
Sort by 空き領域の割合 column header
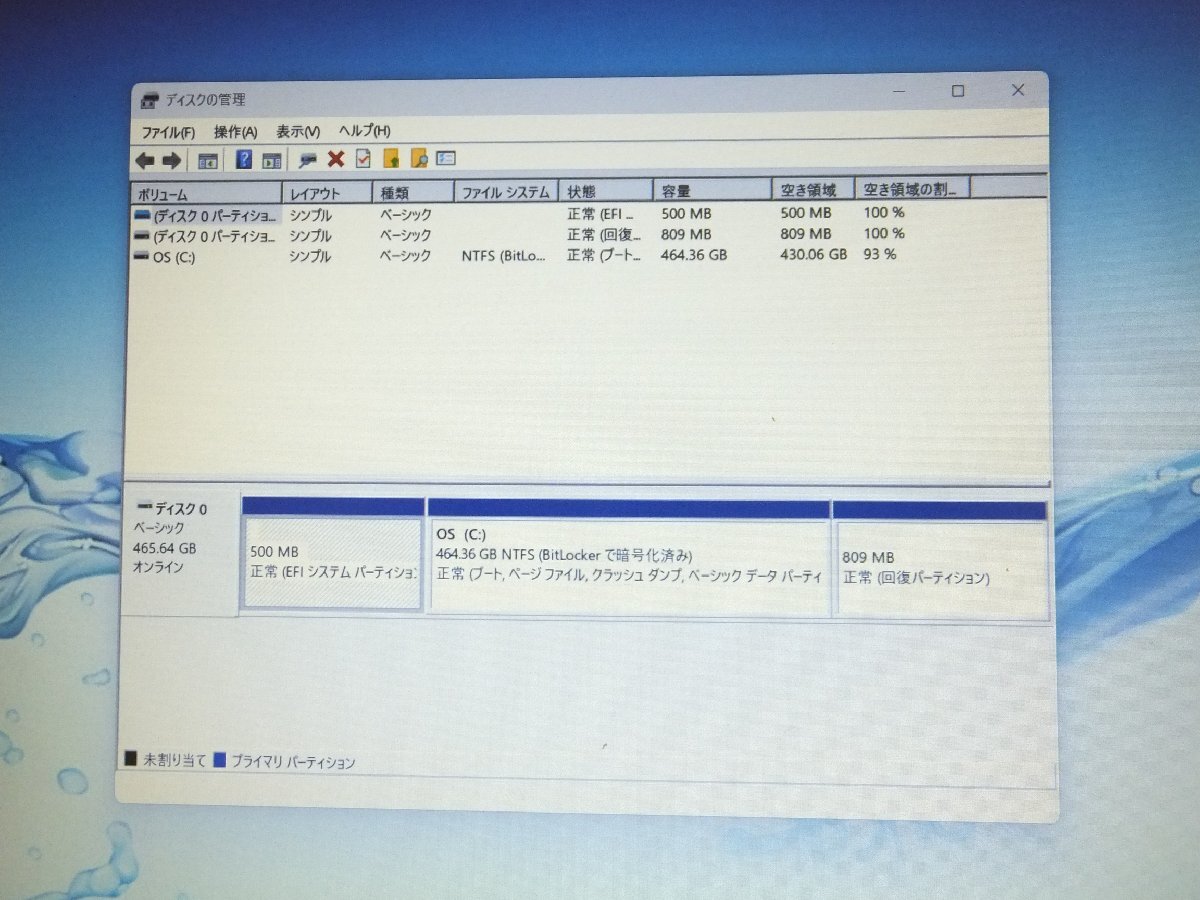(913, 188)
